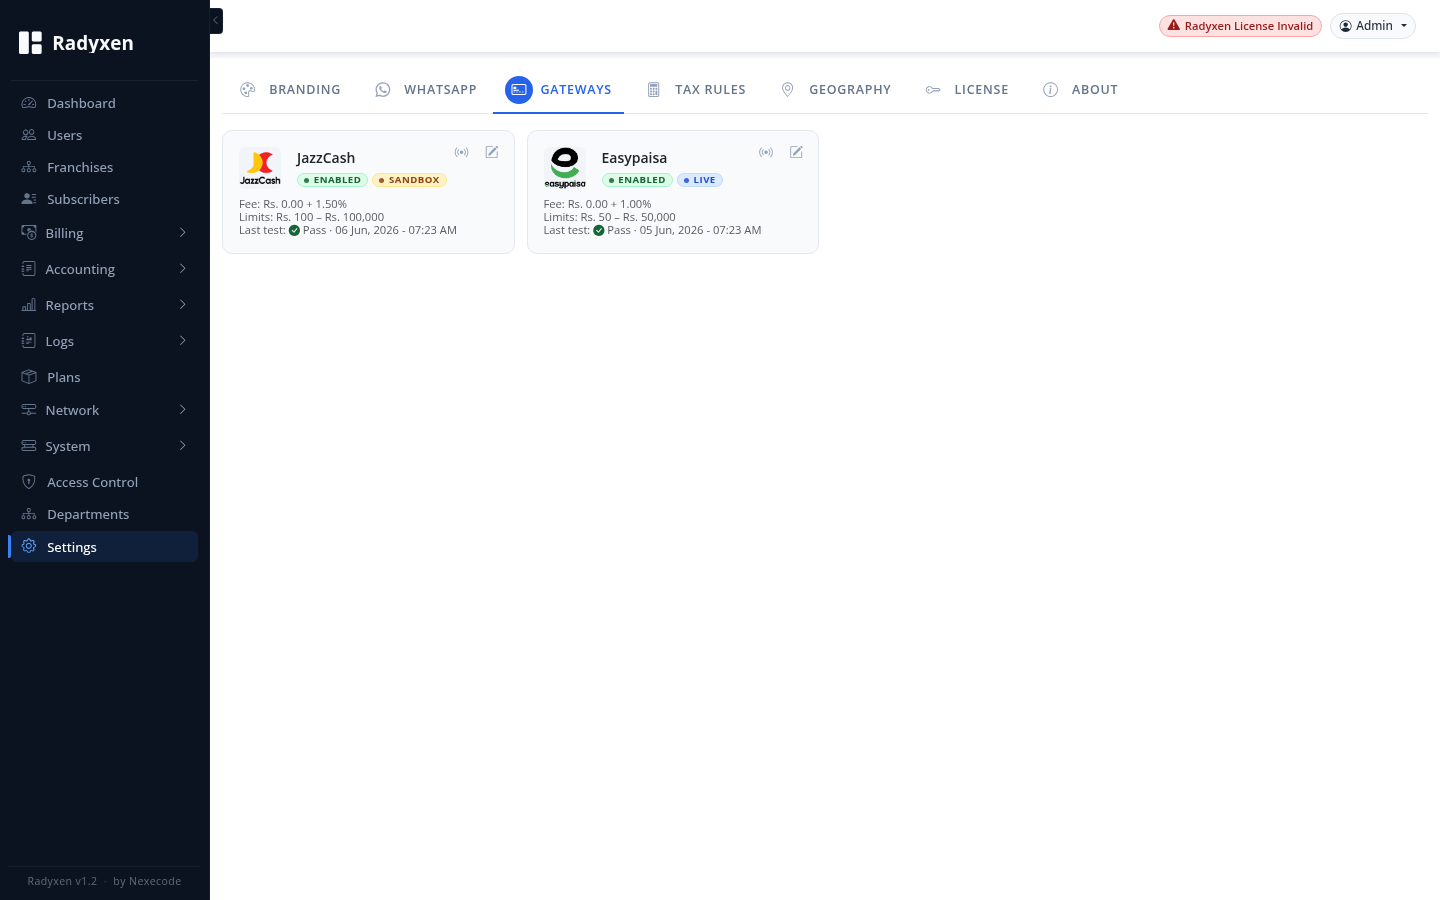Click the Branding palette icon
1440x900 pixels.
248,90
